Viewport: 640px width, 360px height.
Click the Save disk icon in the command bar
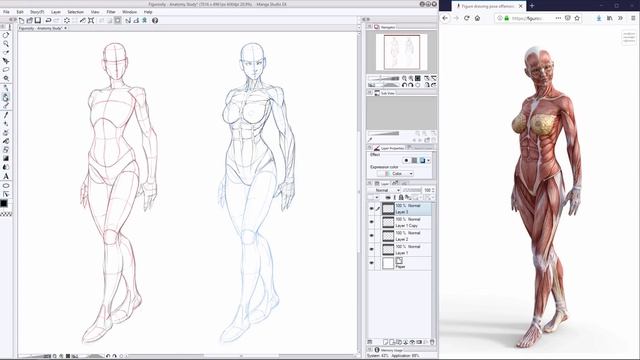38,20
